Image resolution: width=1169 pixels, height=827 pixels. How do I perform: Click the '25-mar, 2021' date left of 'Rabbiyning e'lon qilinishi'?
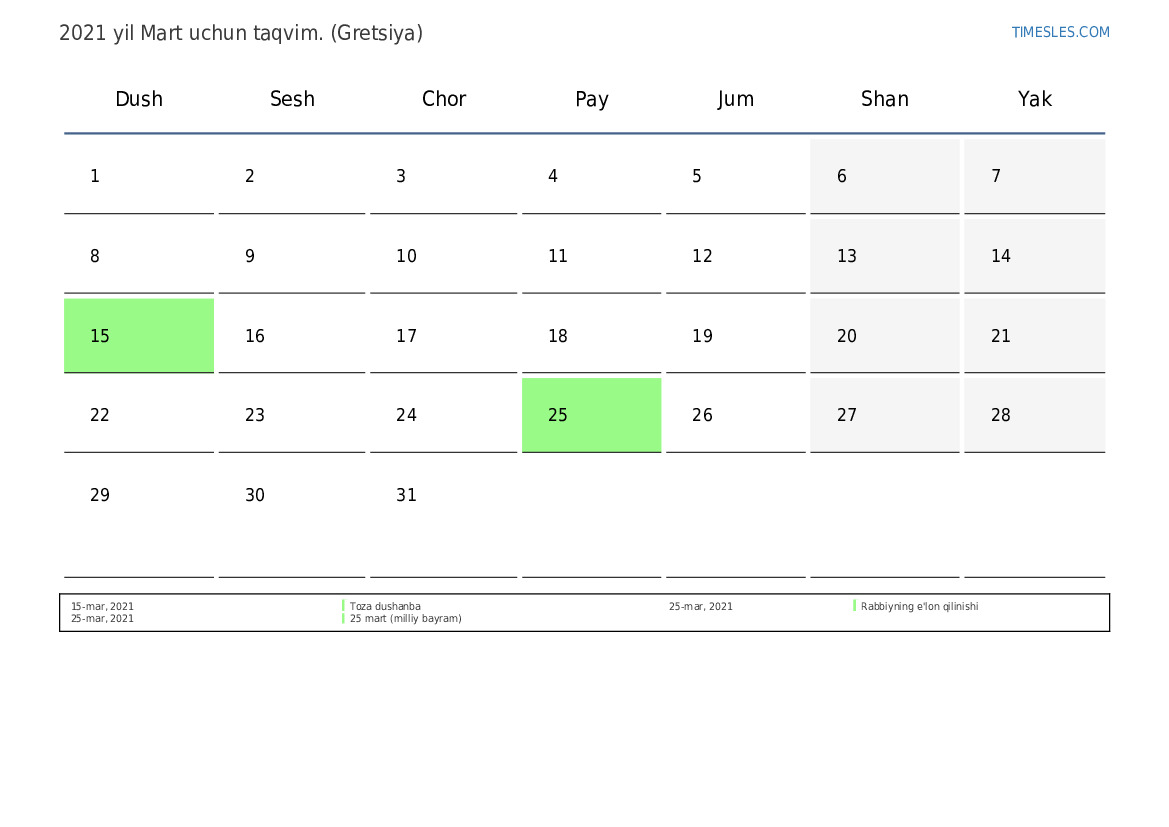[701, 606]
